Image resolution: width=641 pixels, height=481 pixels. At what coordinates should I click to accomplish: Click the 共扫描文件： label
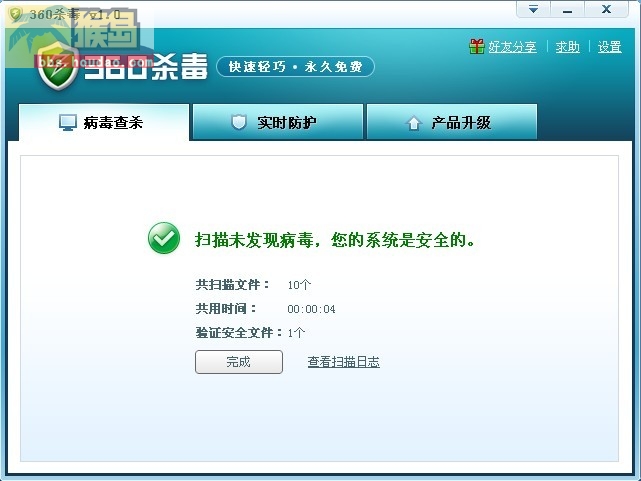coord(233,284)
